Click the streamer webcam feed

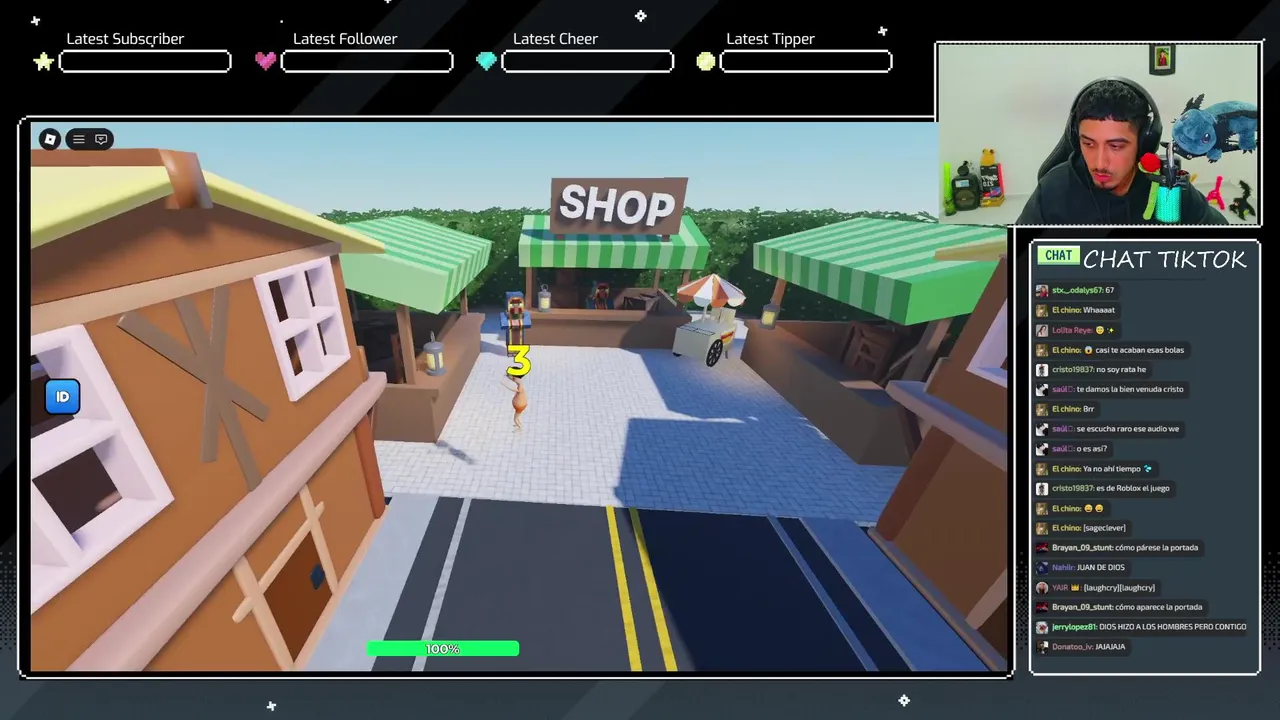[1097, 134]
